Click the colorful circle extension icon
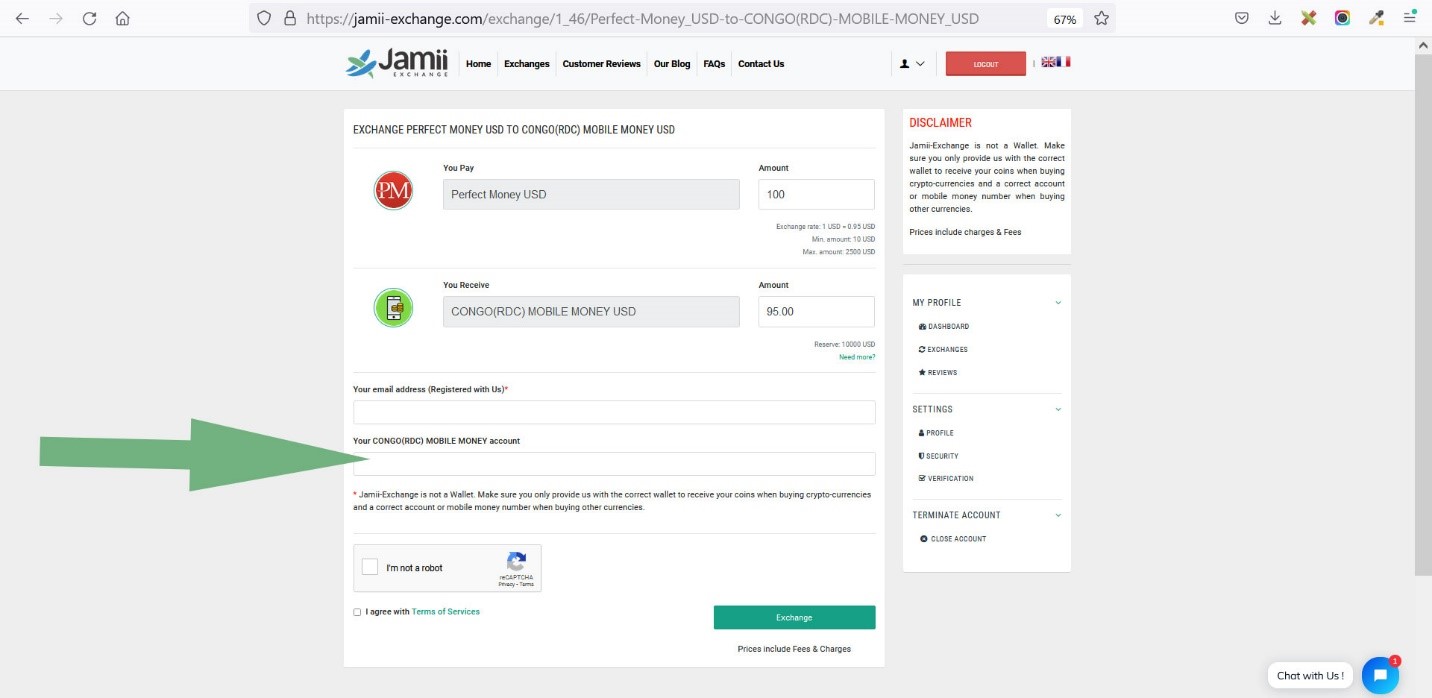The width and height of the screenshot is (1432, 698). pos(1342,18)
